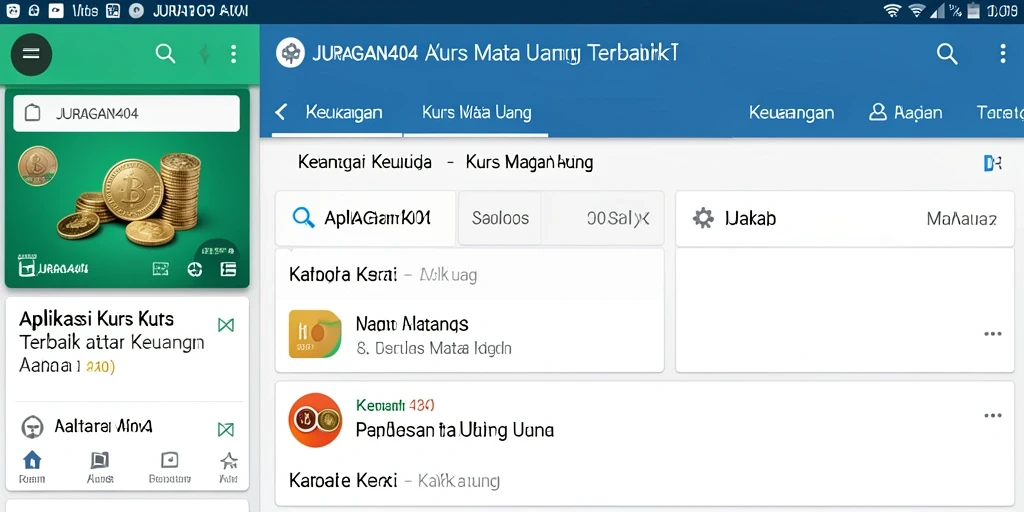The height and width of the screenshot is (512, 1024).
Task: Open the Aplikasi Kurs Kuts card title
Action: [97, 319]
